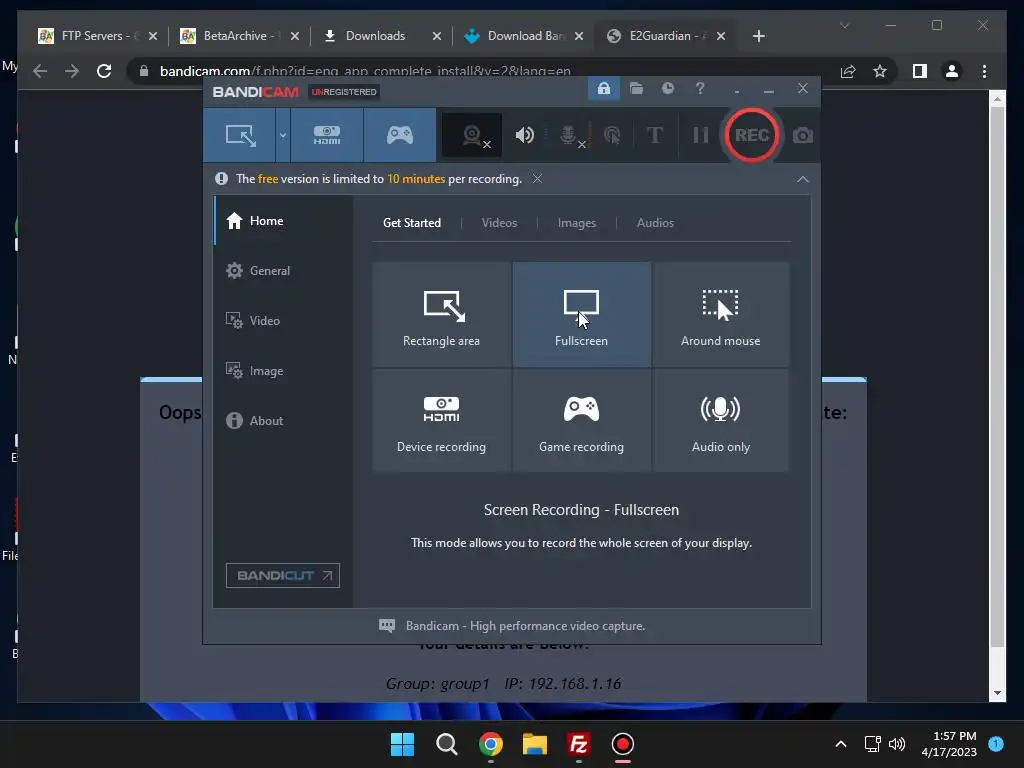Click the pause recording button
The width and height of the screenshot is (1024, 768).
pos(701,135)
